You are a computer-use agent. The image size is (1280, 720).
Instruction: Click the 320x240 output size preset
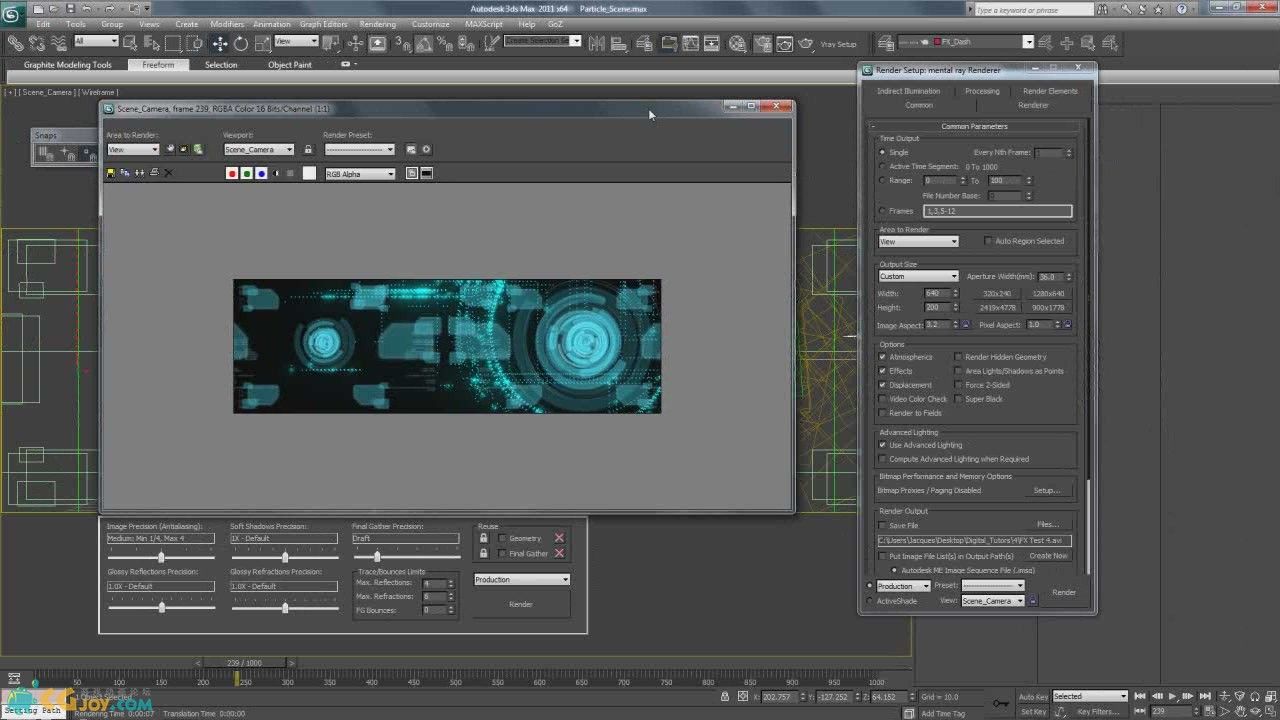point(996,294)
